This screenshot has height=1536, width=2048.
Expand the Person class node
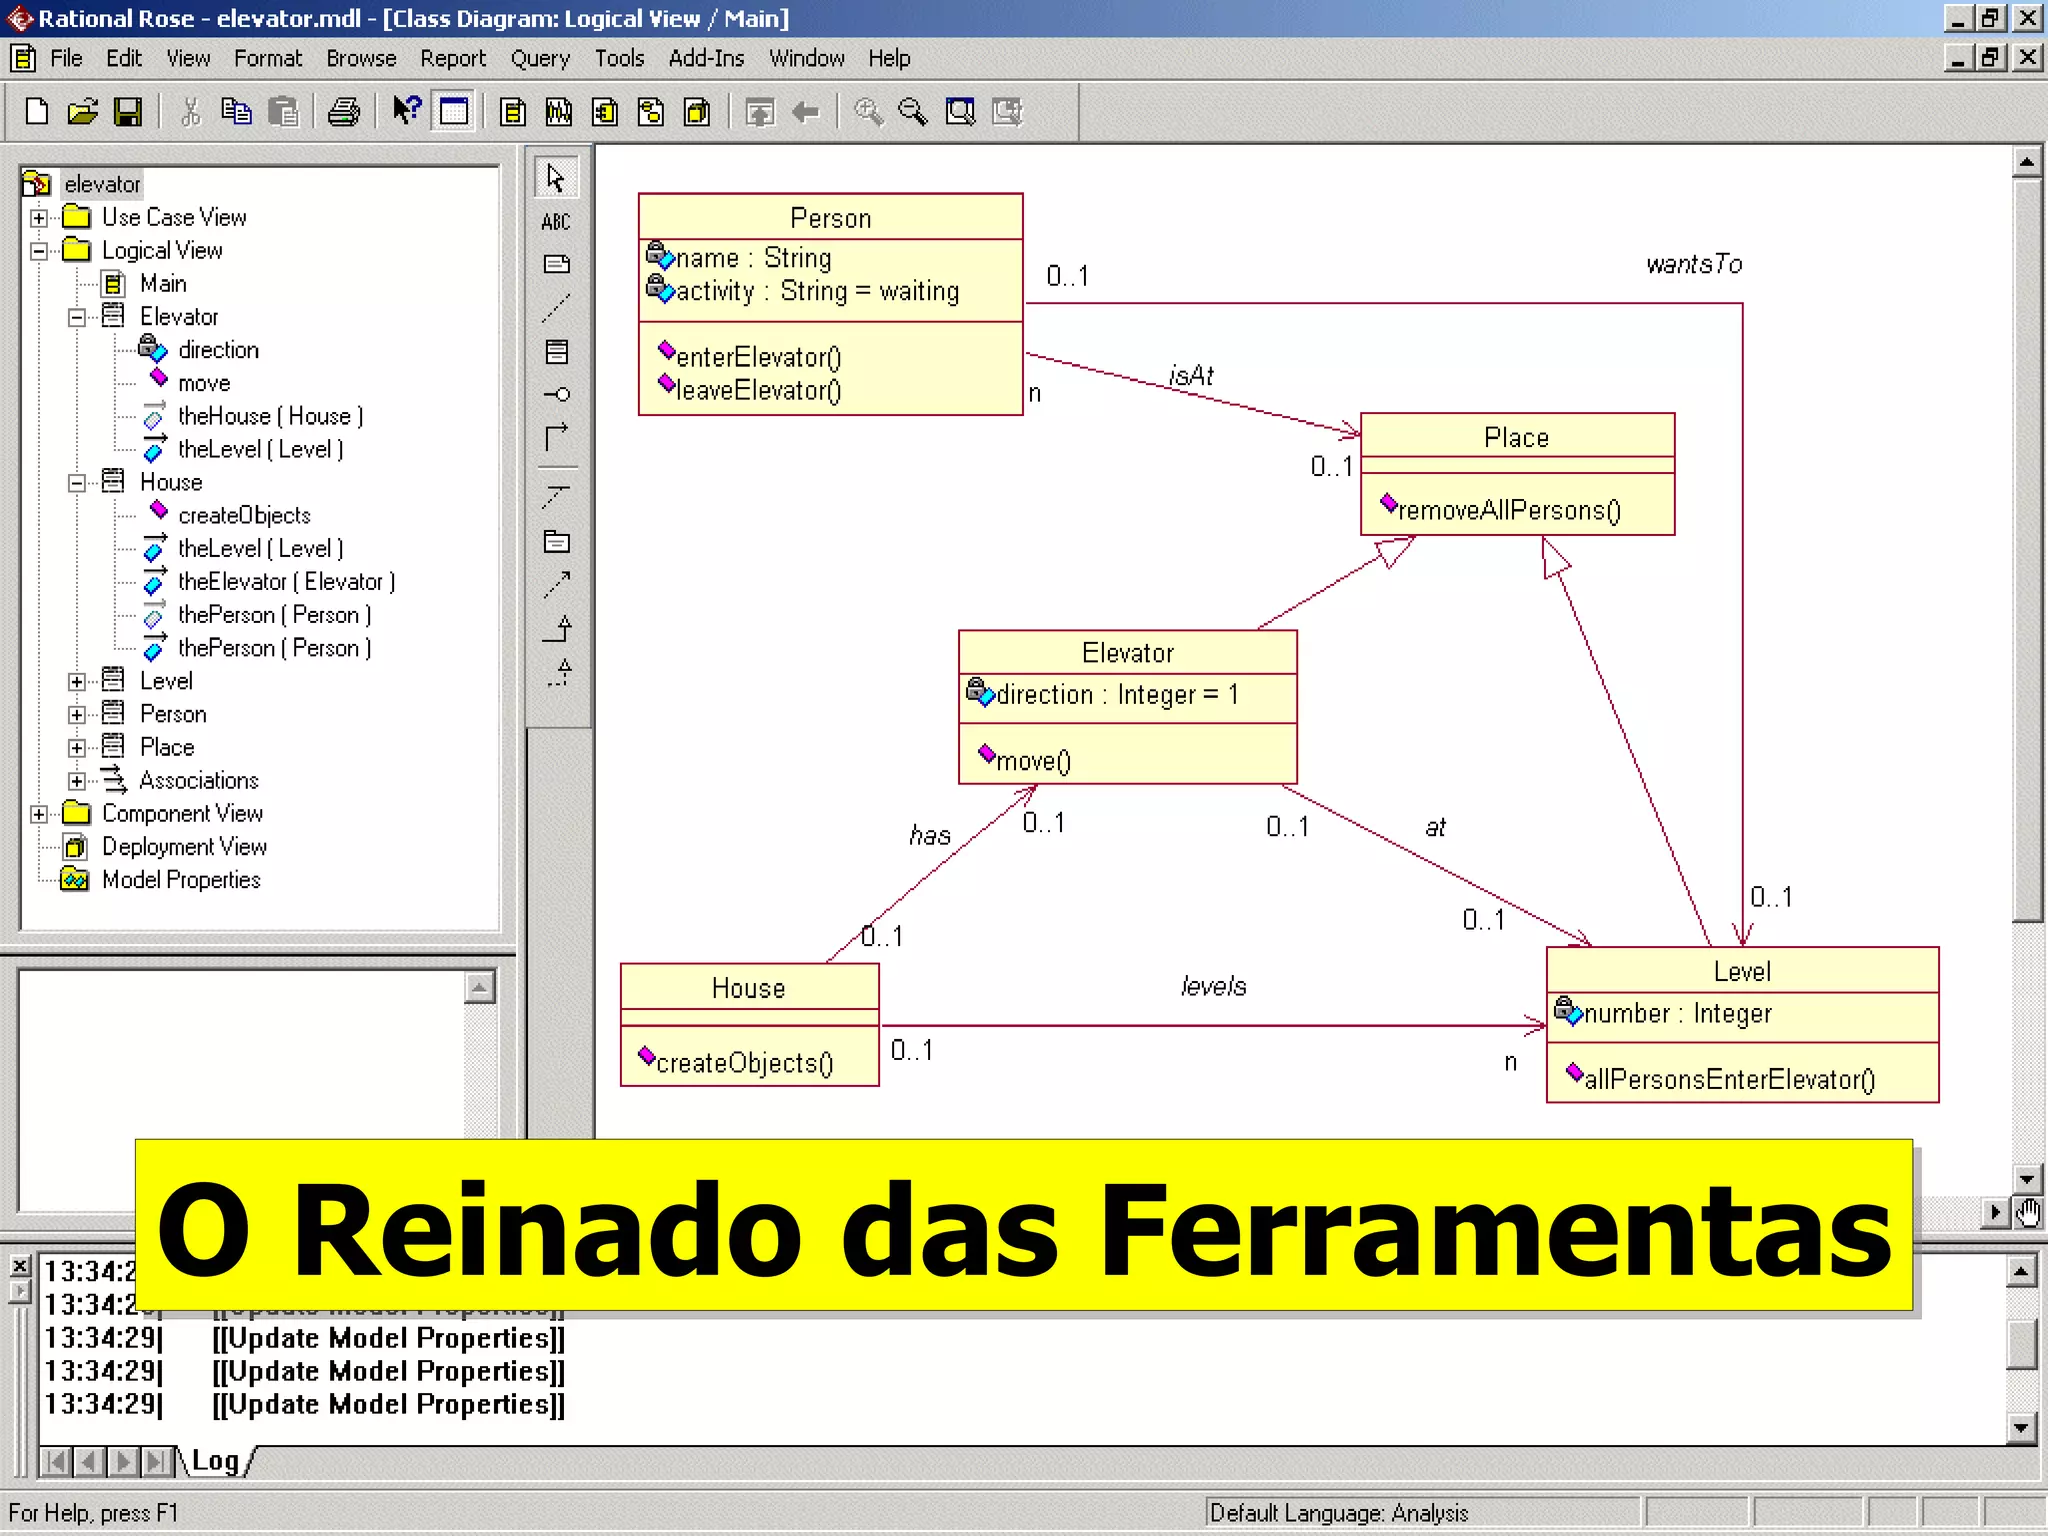[x=77, y=715]
